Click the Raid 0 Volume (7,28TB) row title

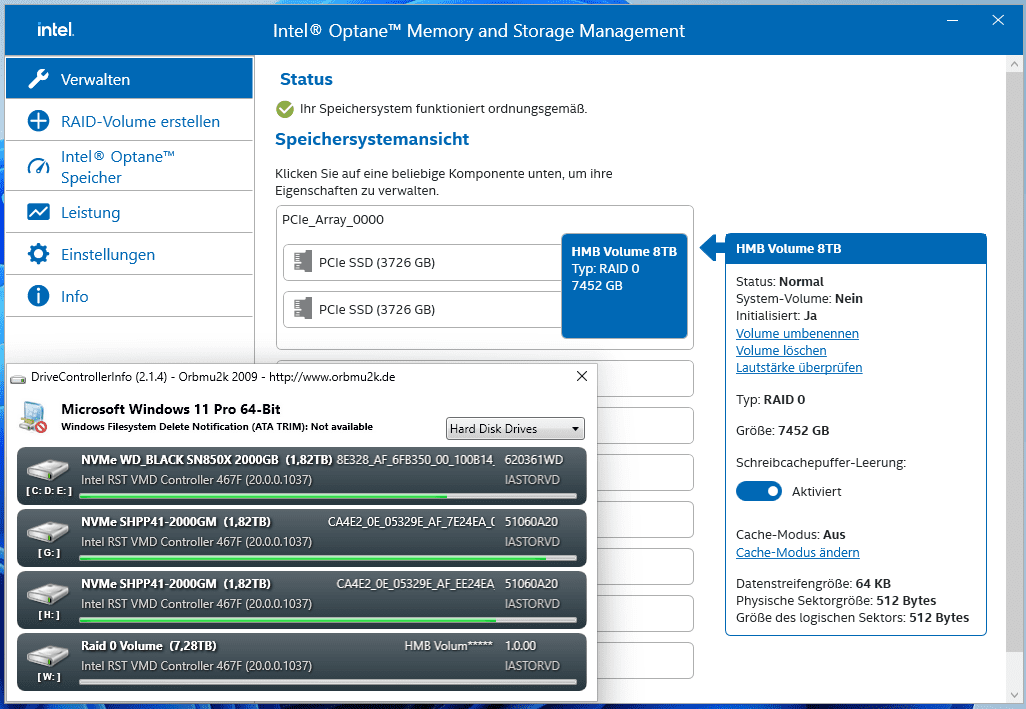(x=149, y=646)
